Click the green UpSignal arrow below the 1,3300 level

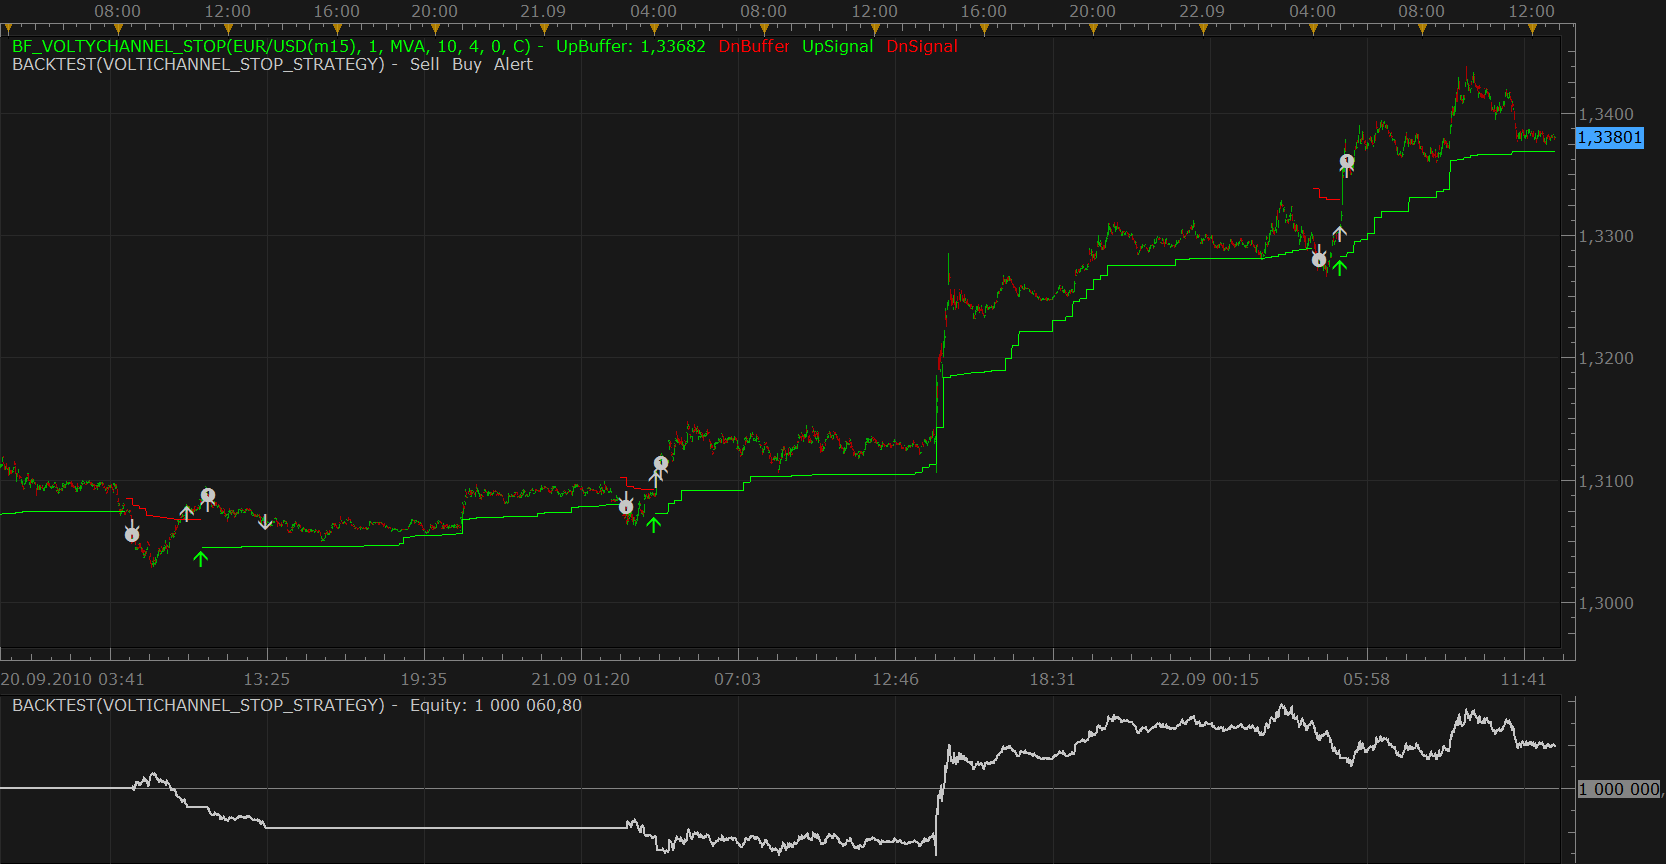(x=1340, y=267)
